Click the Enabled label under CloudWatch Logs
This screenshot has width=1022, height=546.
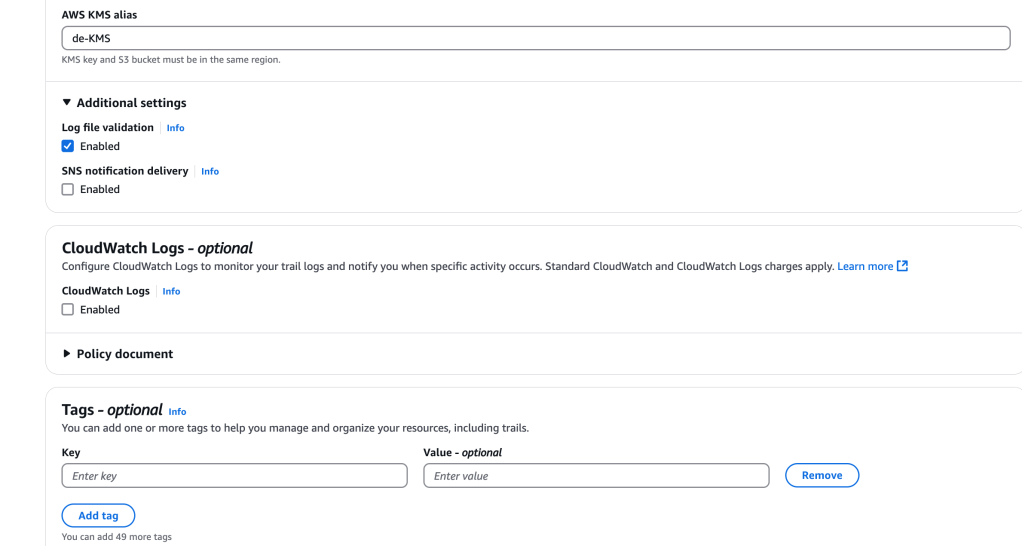tap(100, 310)
